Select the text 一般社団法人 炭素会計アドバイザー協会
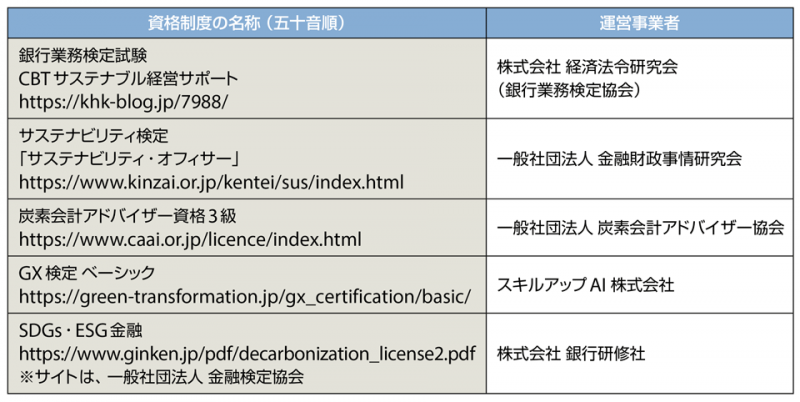This screenshot has height=402, width=800. (x=641, y=228)
